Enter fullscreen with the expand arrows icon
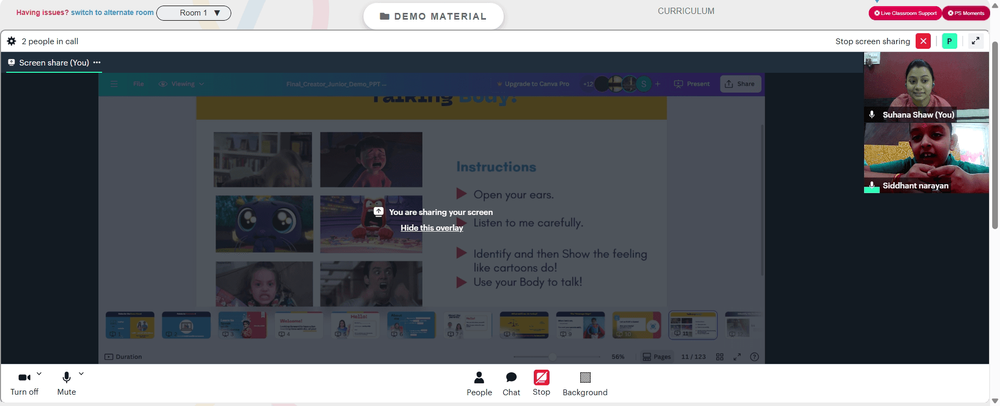This screenshot has width=1000, height=406. (975, 41)
